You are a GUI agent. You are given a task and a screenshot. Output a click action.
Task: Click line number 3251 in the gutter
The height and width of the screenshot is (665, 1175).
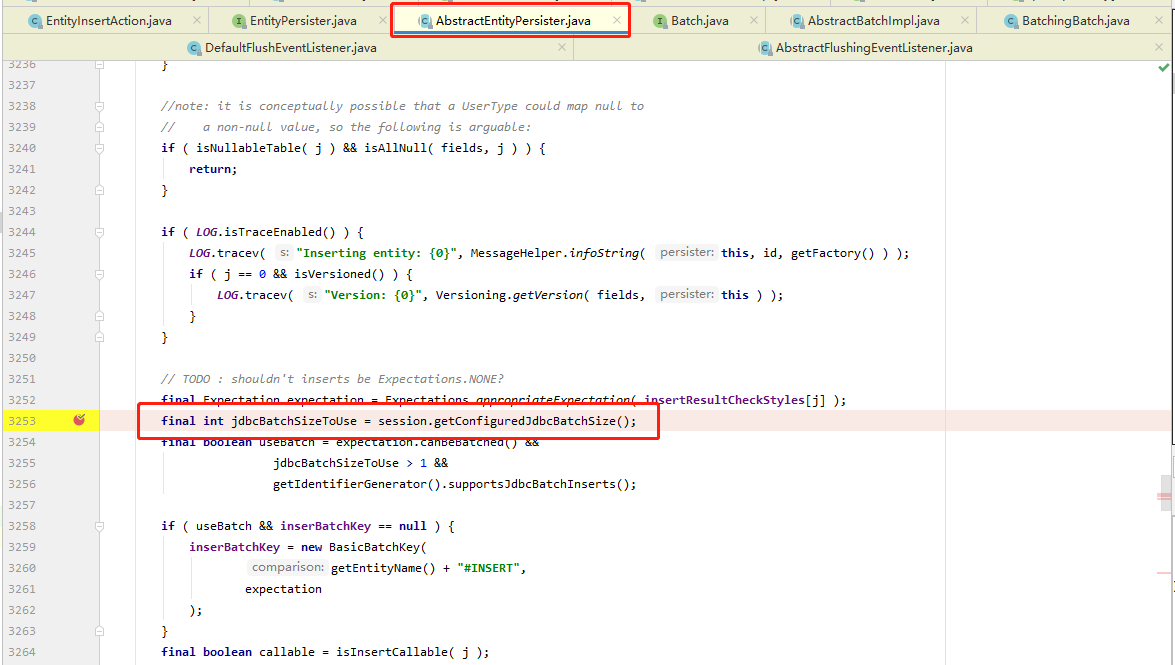click(22, 379)
